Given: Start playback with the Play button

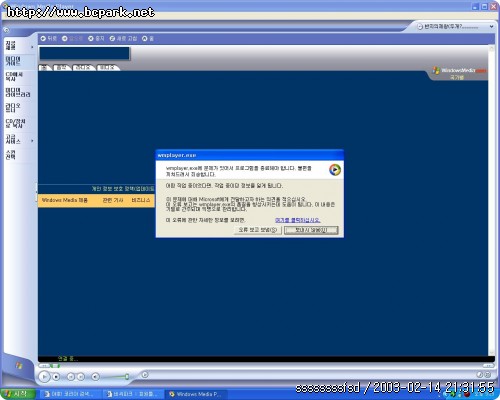Looking at the screenshot, I should tap(44, 377).
